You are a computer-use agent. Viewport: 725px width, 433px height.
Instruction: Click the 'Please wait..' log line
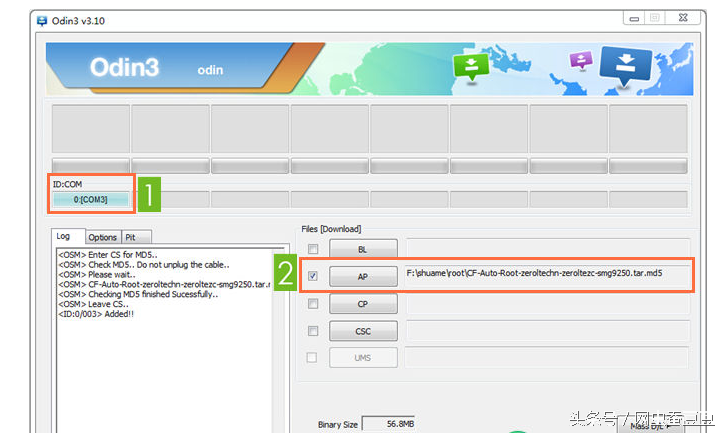pyautogui.click(x=97, y=275)
